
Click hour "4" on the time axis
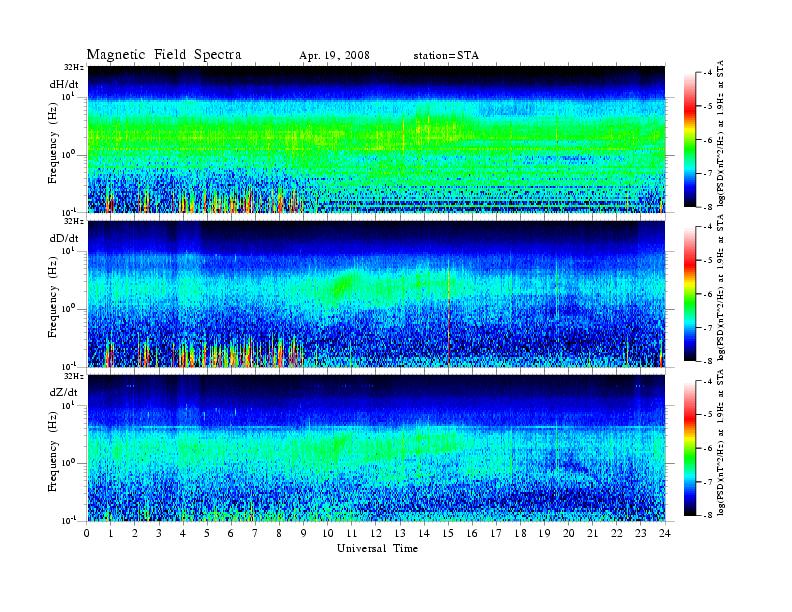183,533
